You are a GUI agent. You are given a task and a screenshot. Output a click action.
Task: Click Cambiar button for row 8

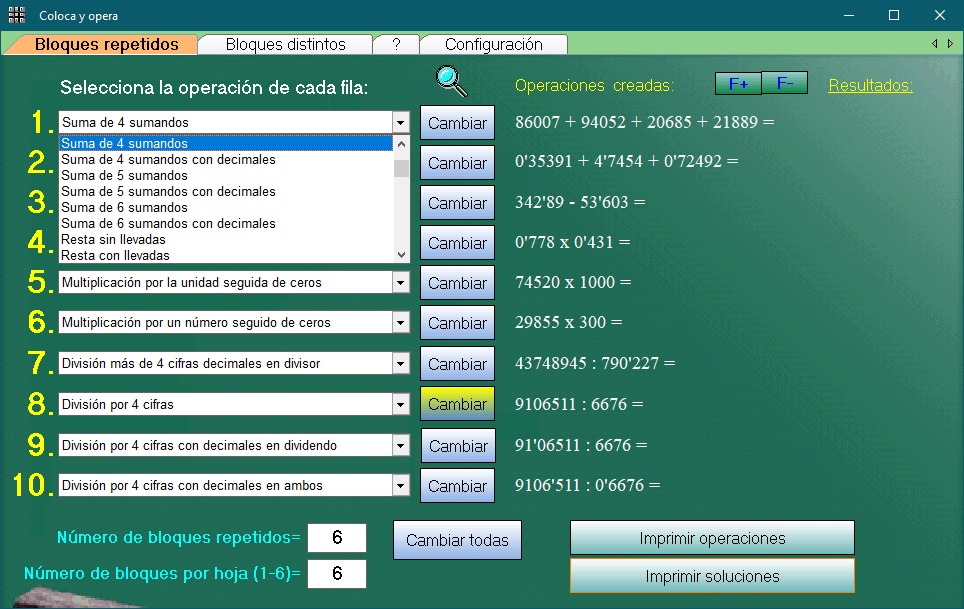pyautogui.click(x=457, y=404)
